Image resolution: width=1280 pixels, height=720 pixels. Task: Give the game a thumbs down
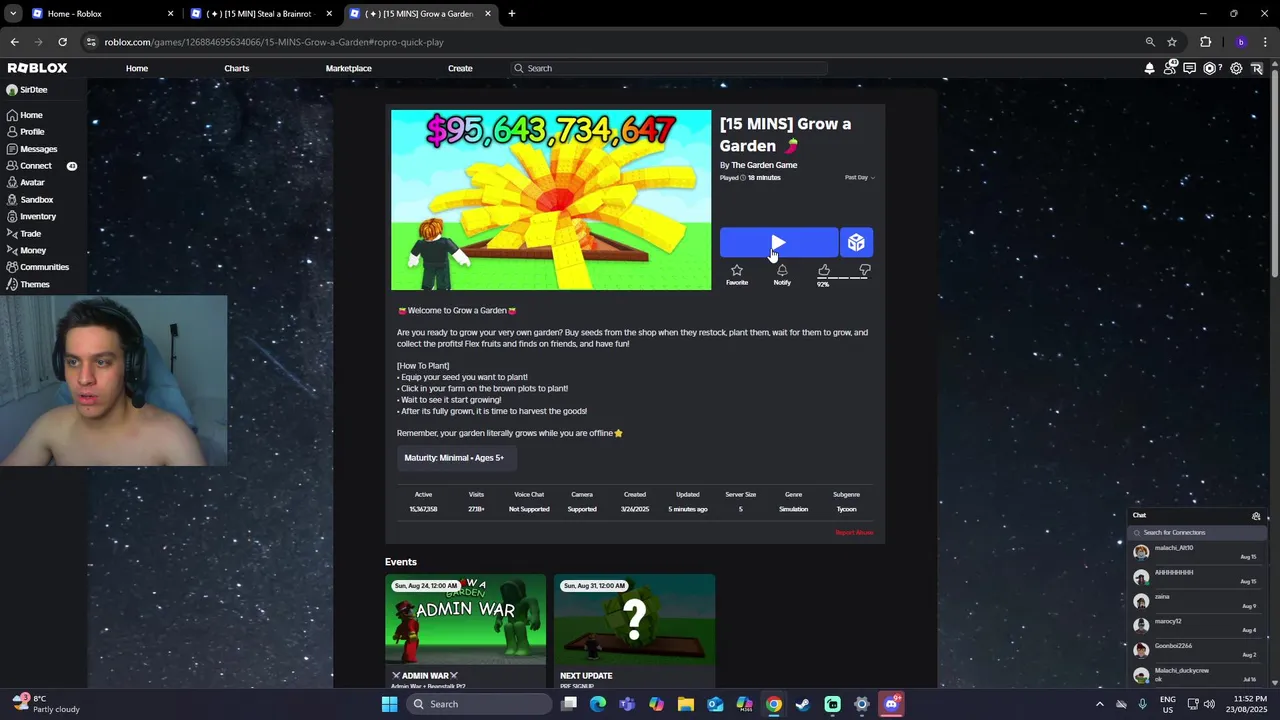pyautogui.click(x=865, y=270)
